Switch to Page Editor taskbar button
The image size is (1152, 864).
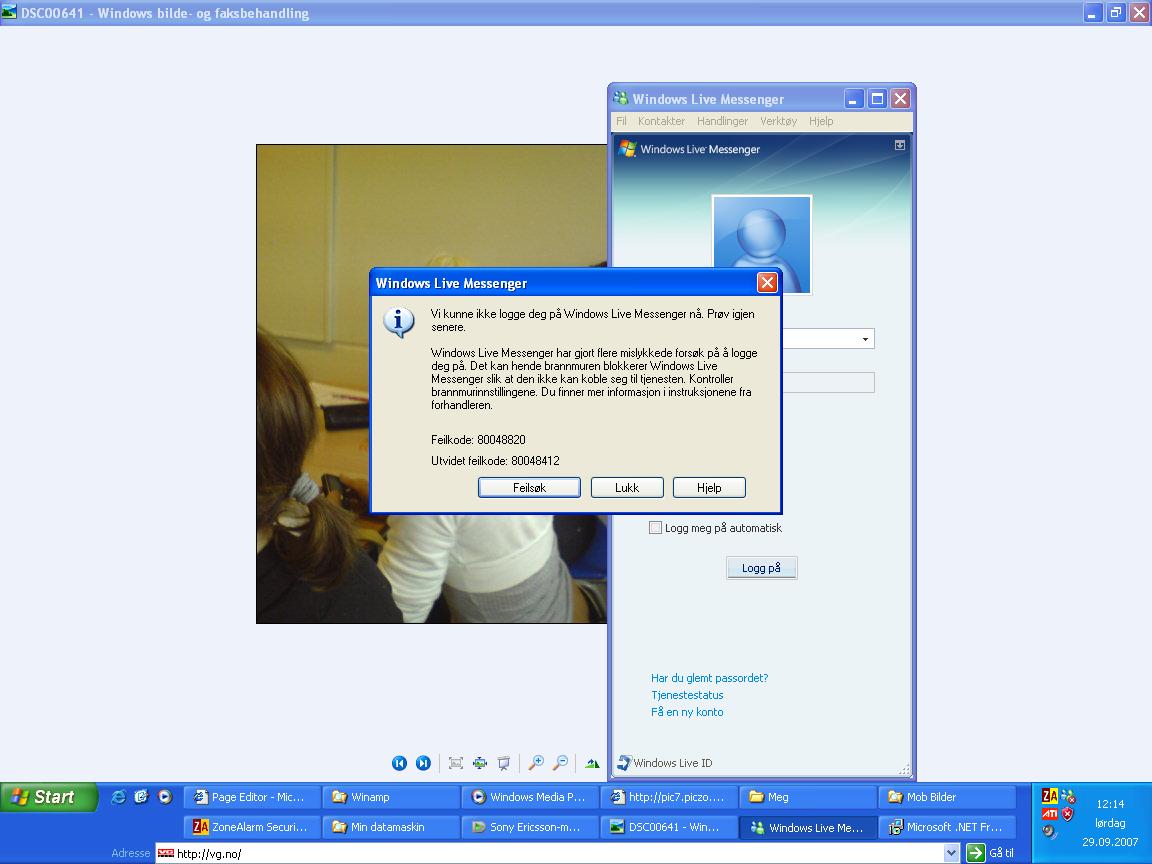[x=251, y=797]
